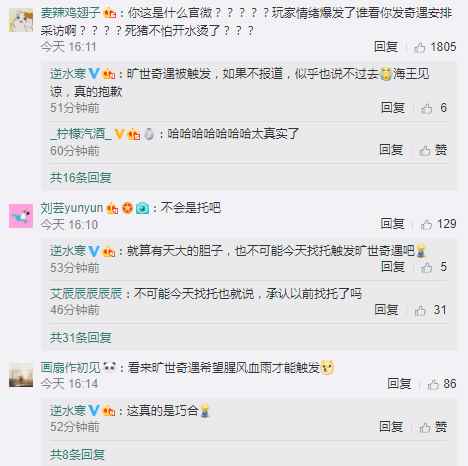Toggle like on 逆水寒's 53分钟前 reply
Screen dimensions: 468x466
(x=433, y=267)
